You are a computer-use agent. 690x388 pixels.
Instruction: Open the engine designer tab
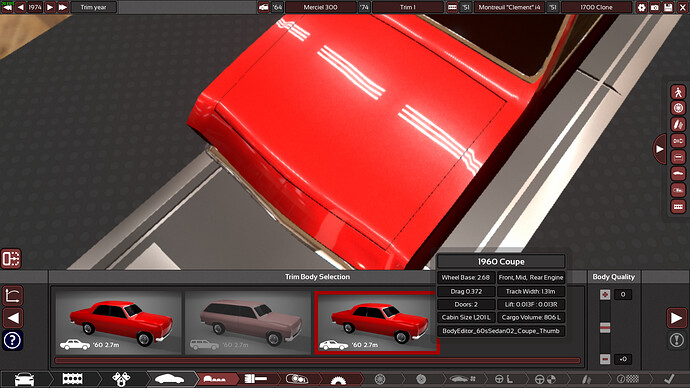point(73,379)
